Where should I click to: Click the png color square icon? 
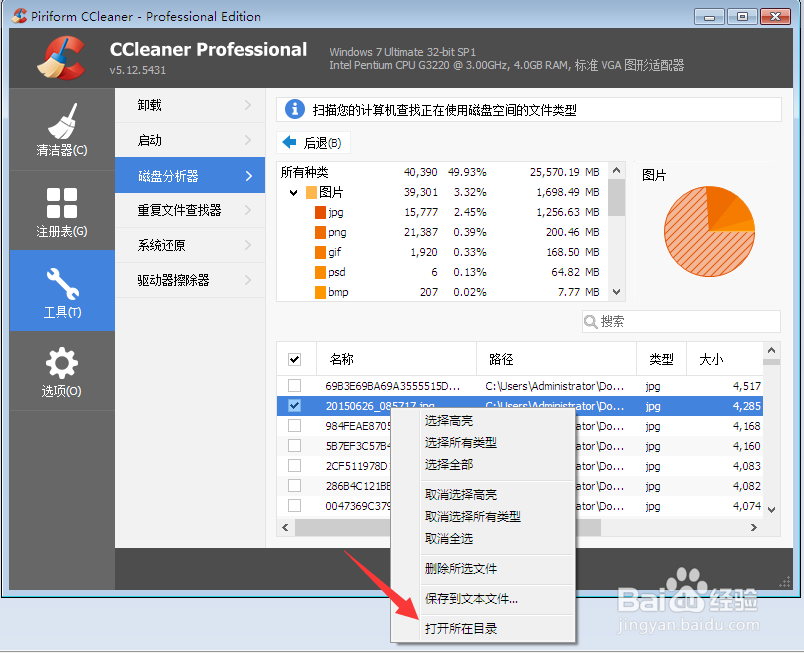320,232
